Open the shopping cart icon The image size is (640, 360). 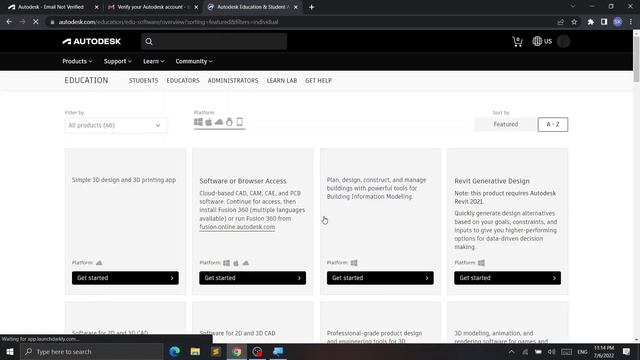[x=517, y=41]
